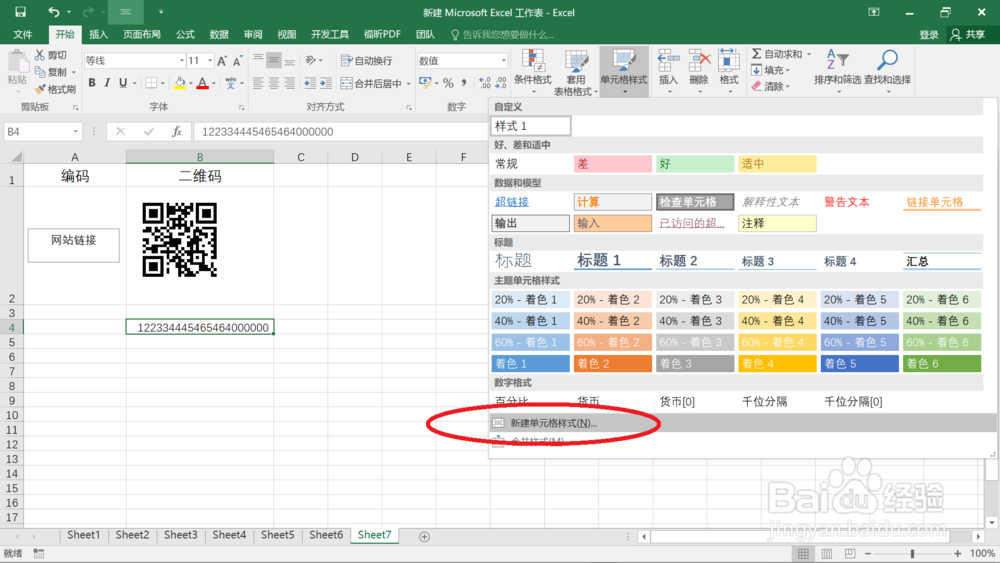Click Sign in (登录)
The height and width of the screenshot is (563, 1000).
(x=929, y=34)
